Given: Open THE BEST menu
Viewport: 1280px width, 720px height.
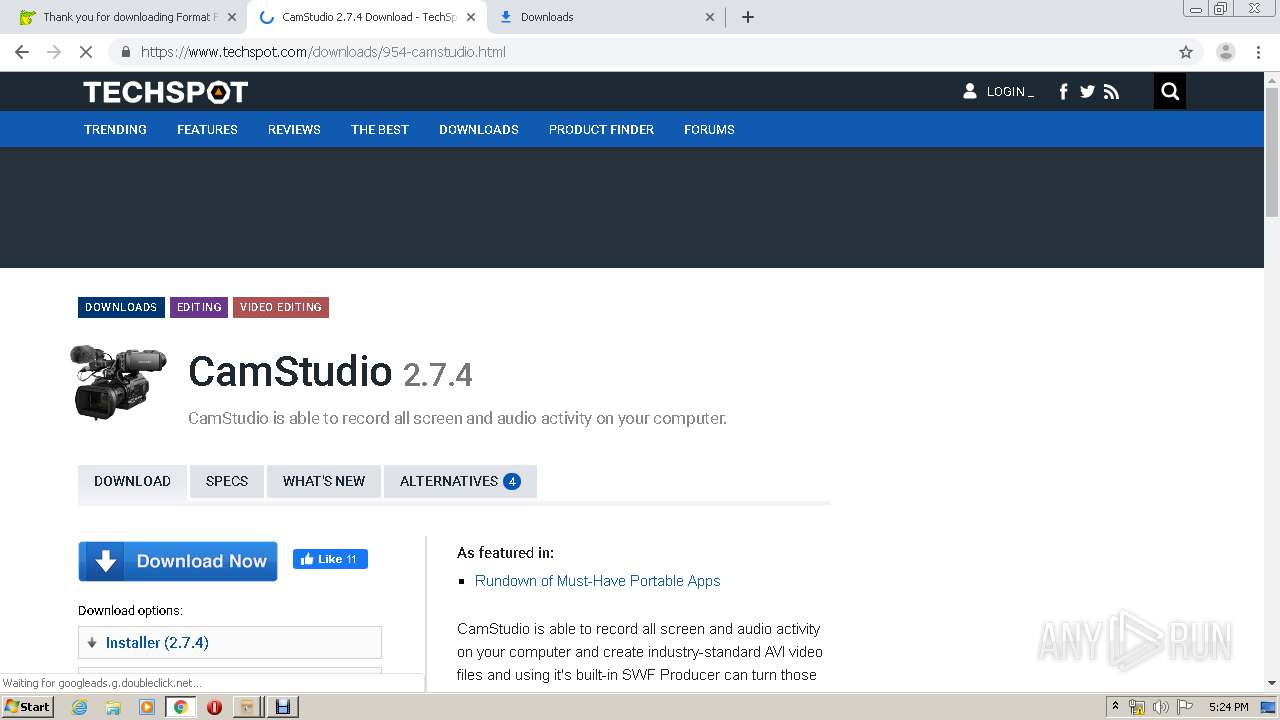Looking at the screenshot, I should [x=380, y=129].
